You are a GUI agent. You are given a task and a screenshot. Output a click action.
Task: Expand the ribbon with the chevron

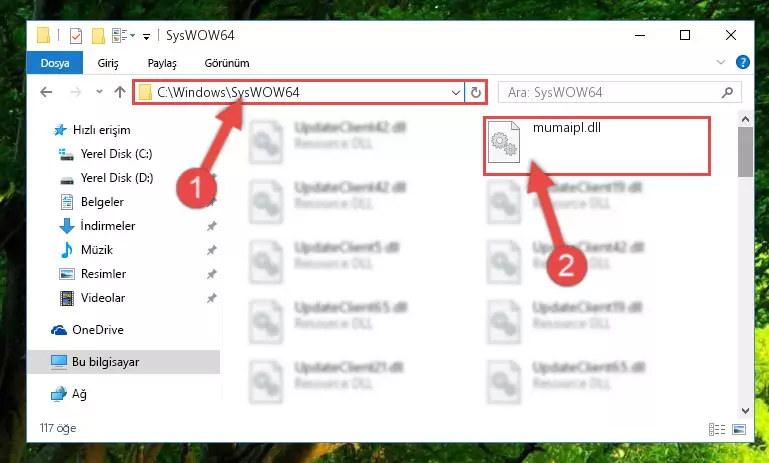pyautogui.click(x=720, y=62)
